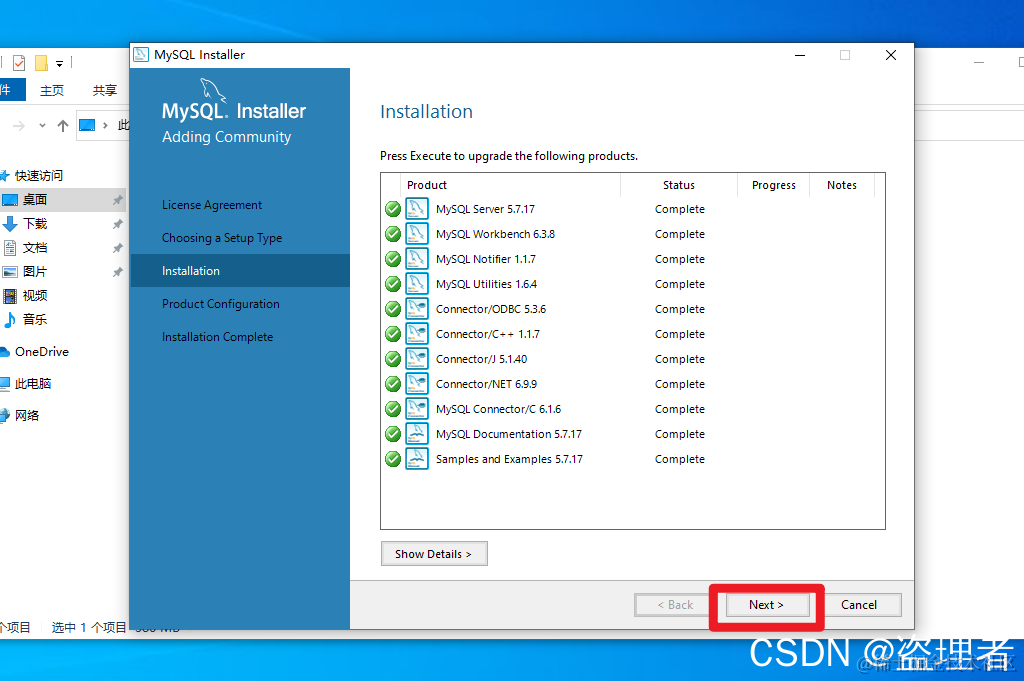The height and width of the screenshot is (681, 1024).
Task: Select the Samples and Examples 5.7.17 text
Action: pos(509,459)
